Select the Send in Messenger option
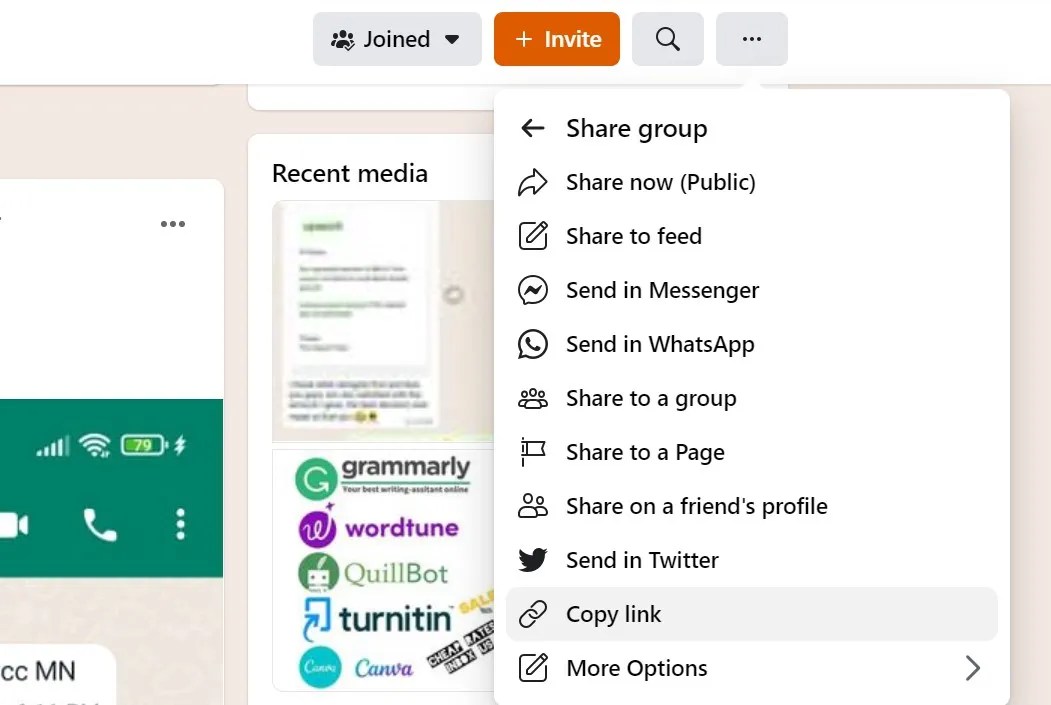1051x705 pixels. point(662,290)
